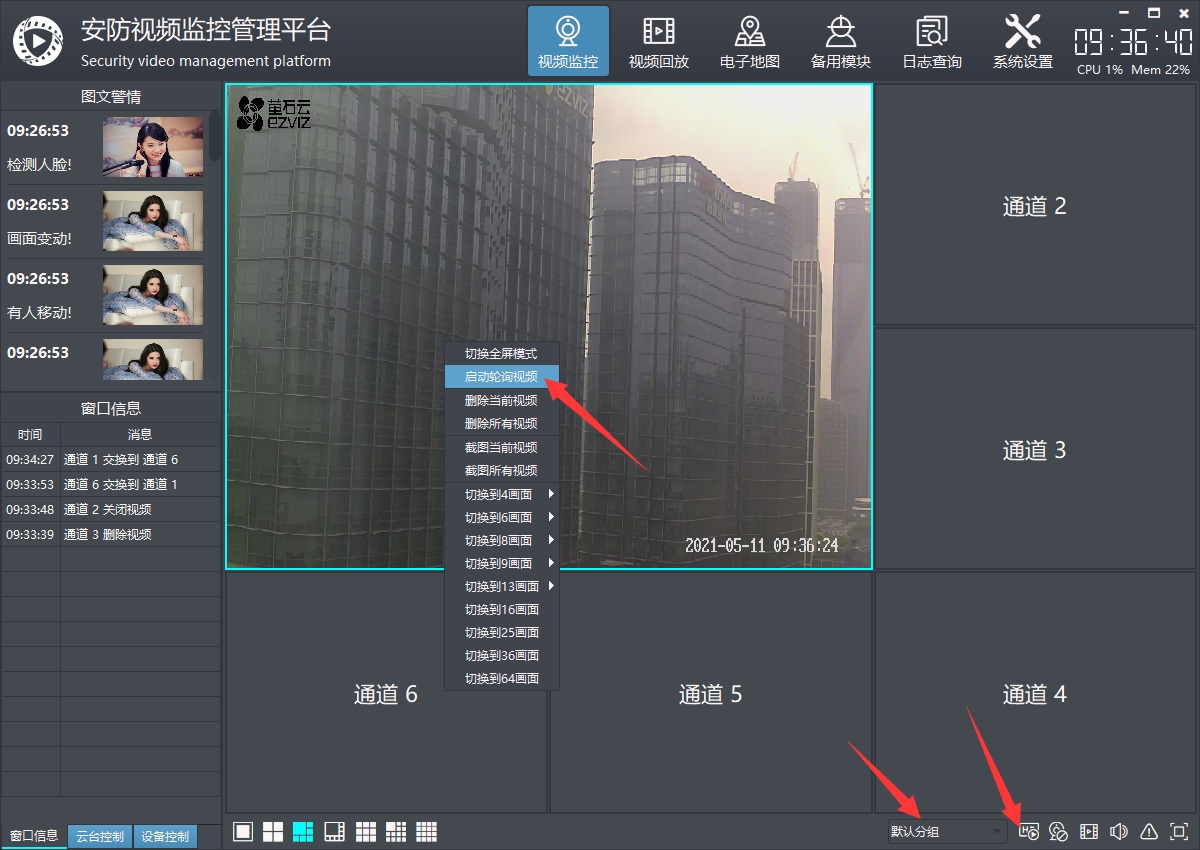The width and height of the screenshot is (1200, 850).
Task: Click the start polling video icon in bottom toolbar
Action: tap(1029, 831)
